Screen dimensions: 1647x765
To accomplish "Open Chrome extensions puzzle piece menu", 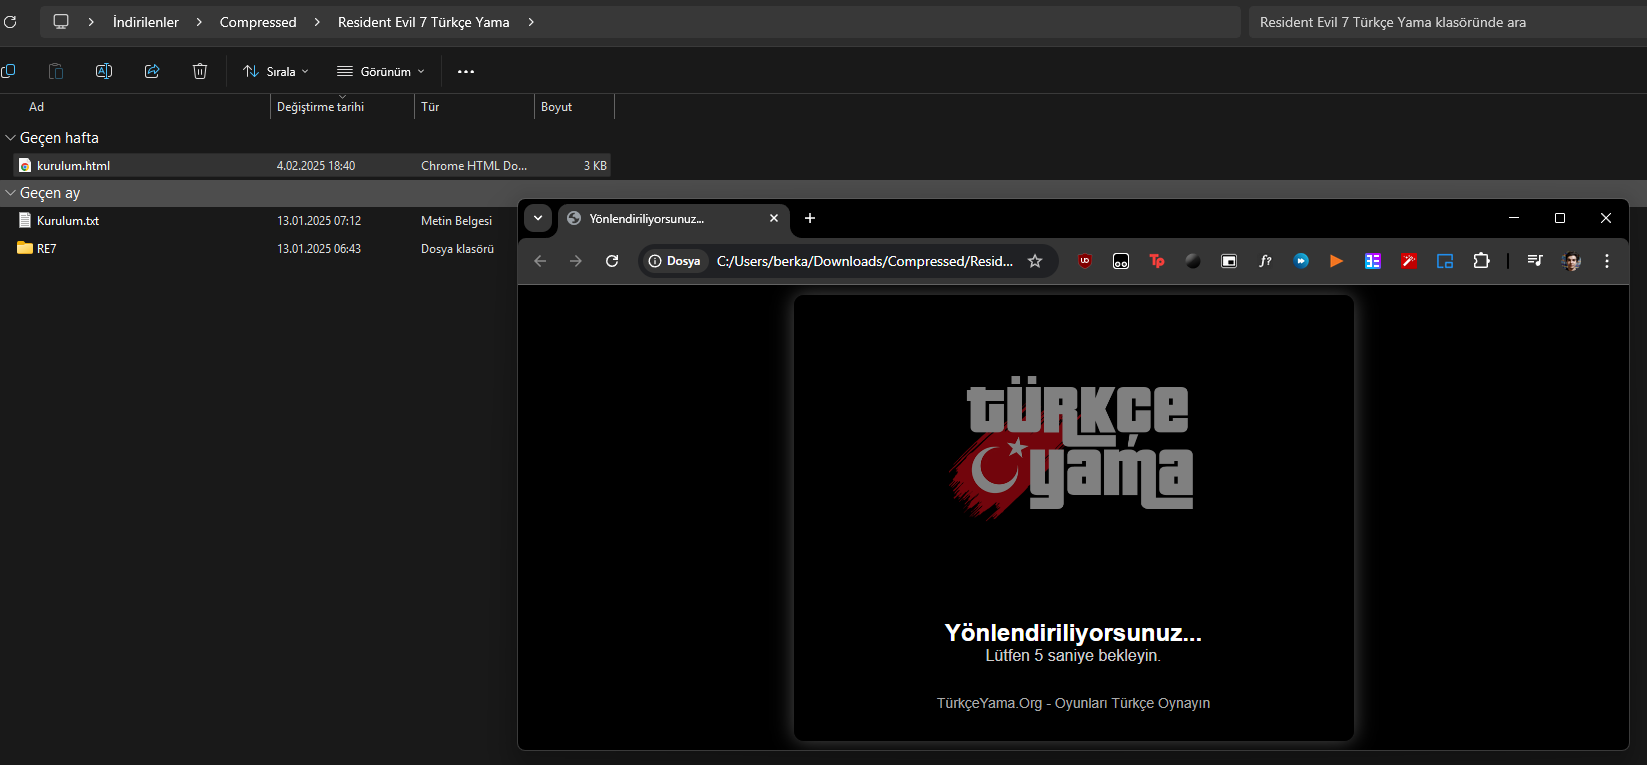I will click(1481, 261).
